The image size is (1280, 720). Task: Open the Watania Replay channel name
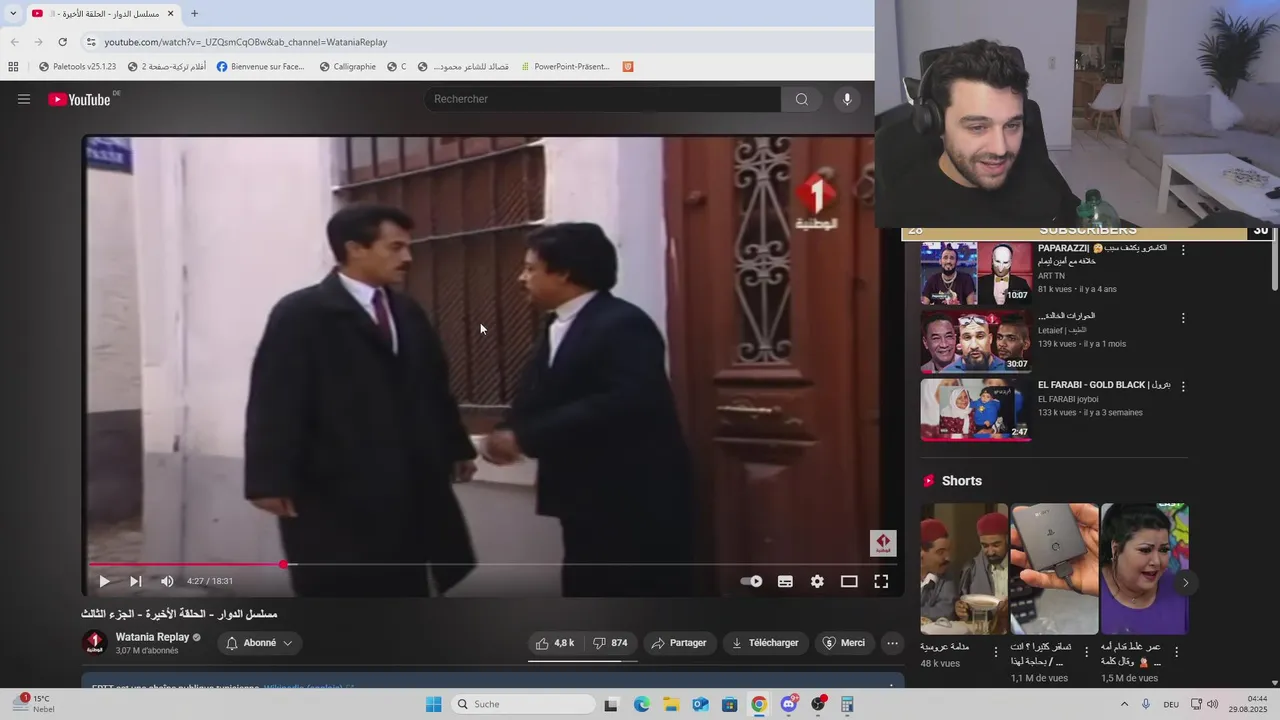152,637
